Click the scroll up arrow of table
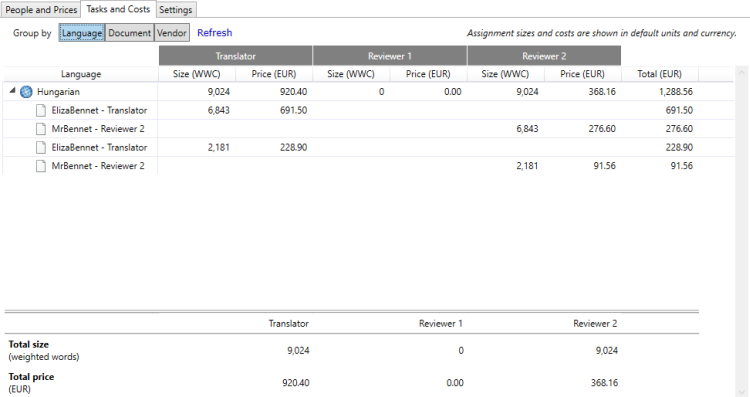 (x=742, y=73)
